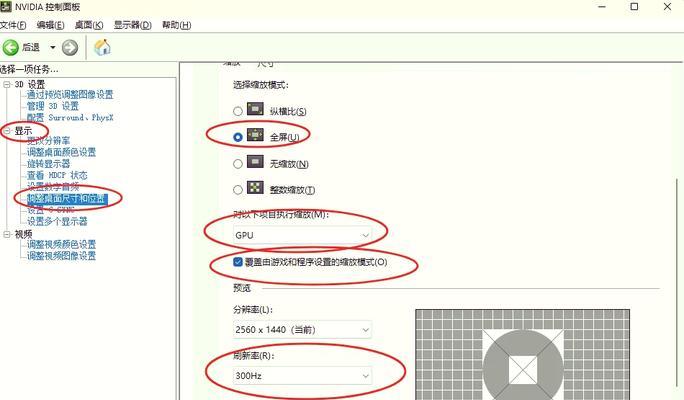The height and width of the screenshot is (400, 684).
Task: Open 管理 3D 设置 link
Action: point(53,106)
